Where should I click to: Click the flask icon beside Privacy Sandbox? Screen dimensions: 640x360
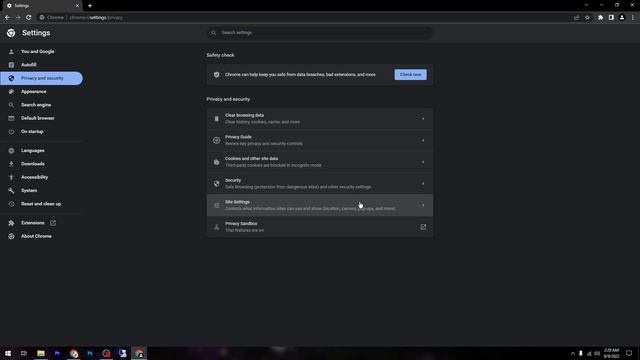pos(216,227)
